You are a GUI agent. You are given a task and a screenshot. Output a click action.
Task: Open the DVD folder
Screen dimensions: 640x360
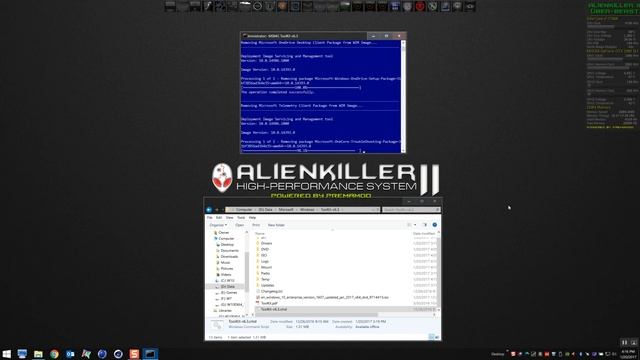[264, 249]
